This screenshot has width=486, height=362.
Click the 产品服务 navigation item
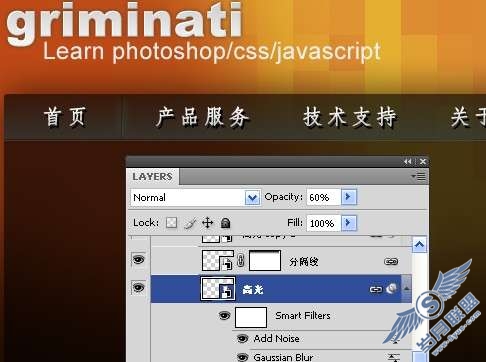point(203,117)
